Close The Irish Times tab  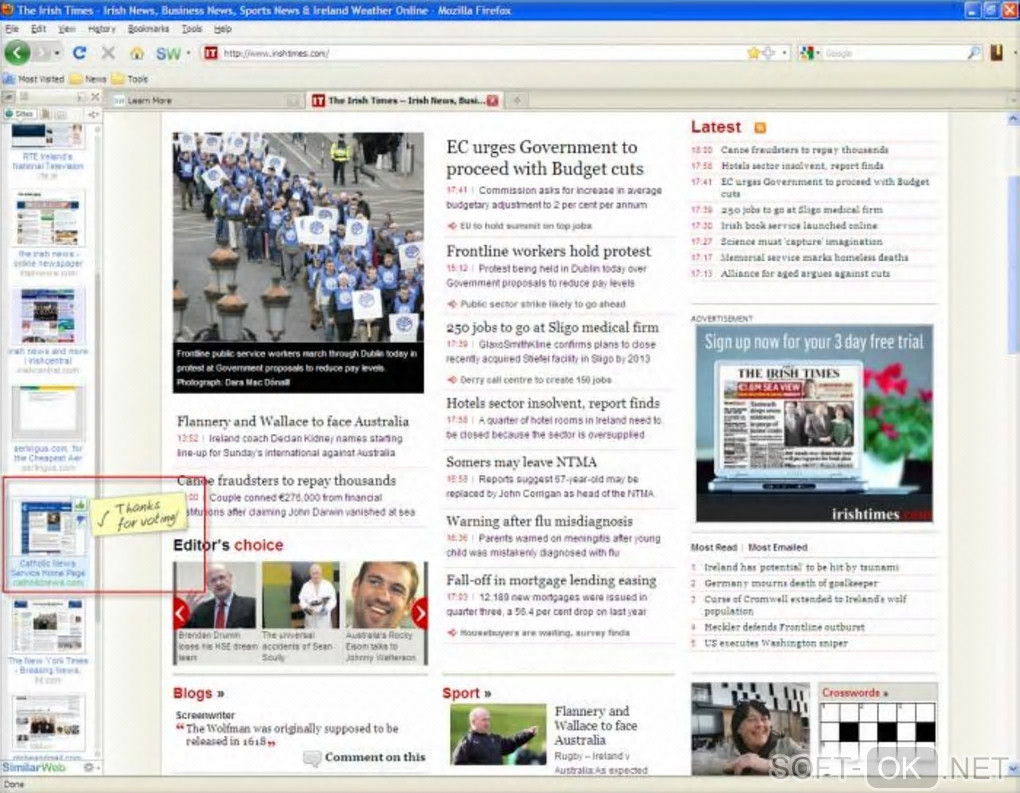(x=492, y=100)
